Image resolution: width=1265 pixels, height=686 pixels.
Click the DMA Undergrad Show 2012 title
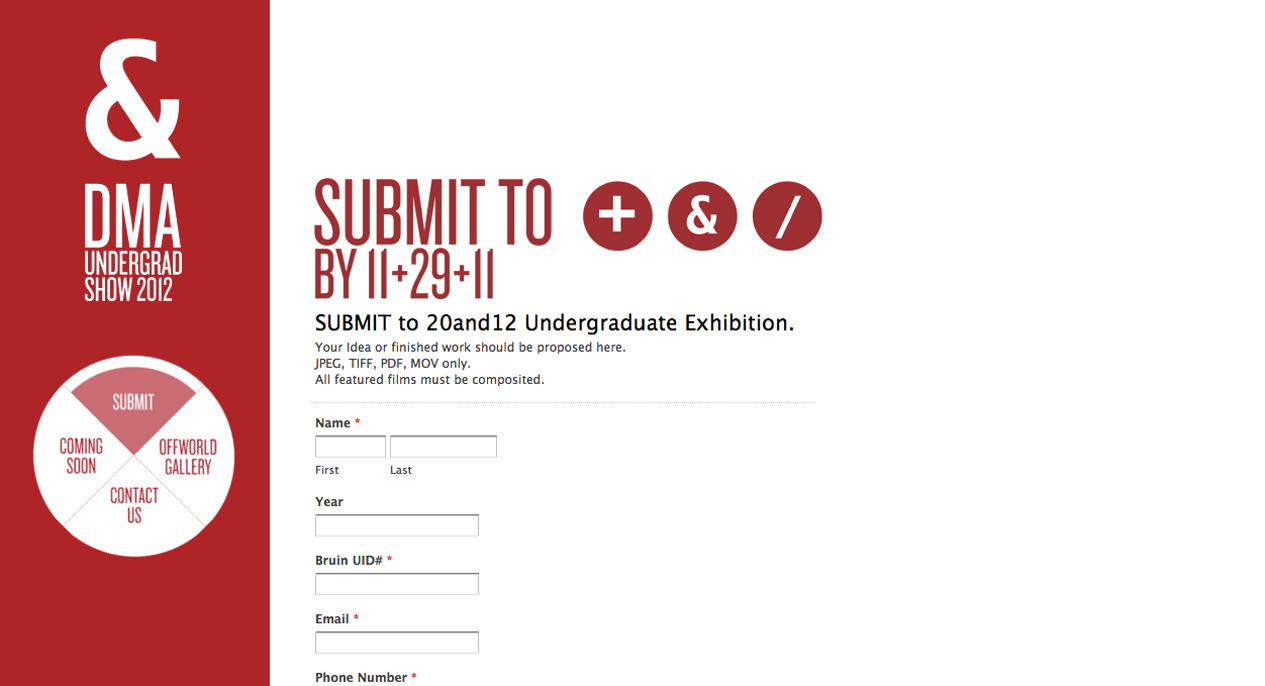tap(133, 243)
